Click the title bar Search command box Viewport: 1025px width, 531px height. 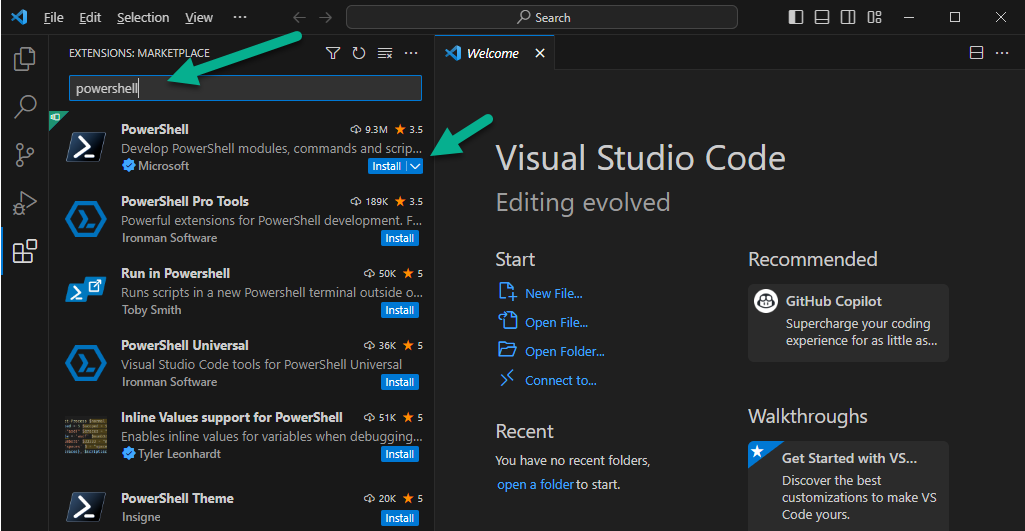pos(541,18)
